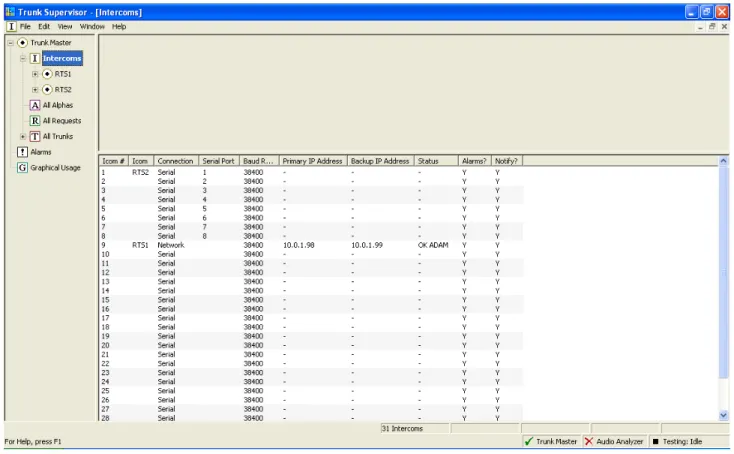Viewport: 734px width, 454px height.
Task: Click the All Requests 'R' icon
Action: pos(35,121)
